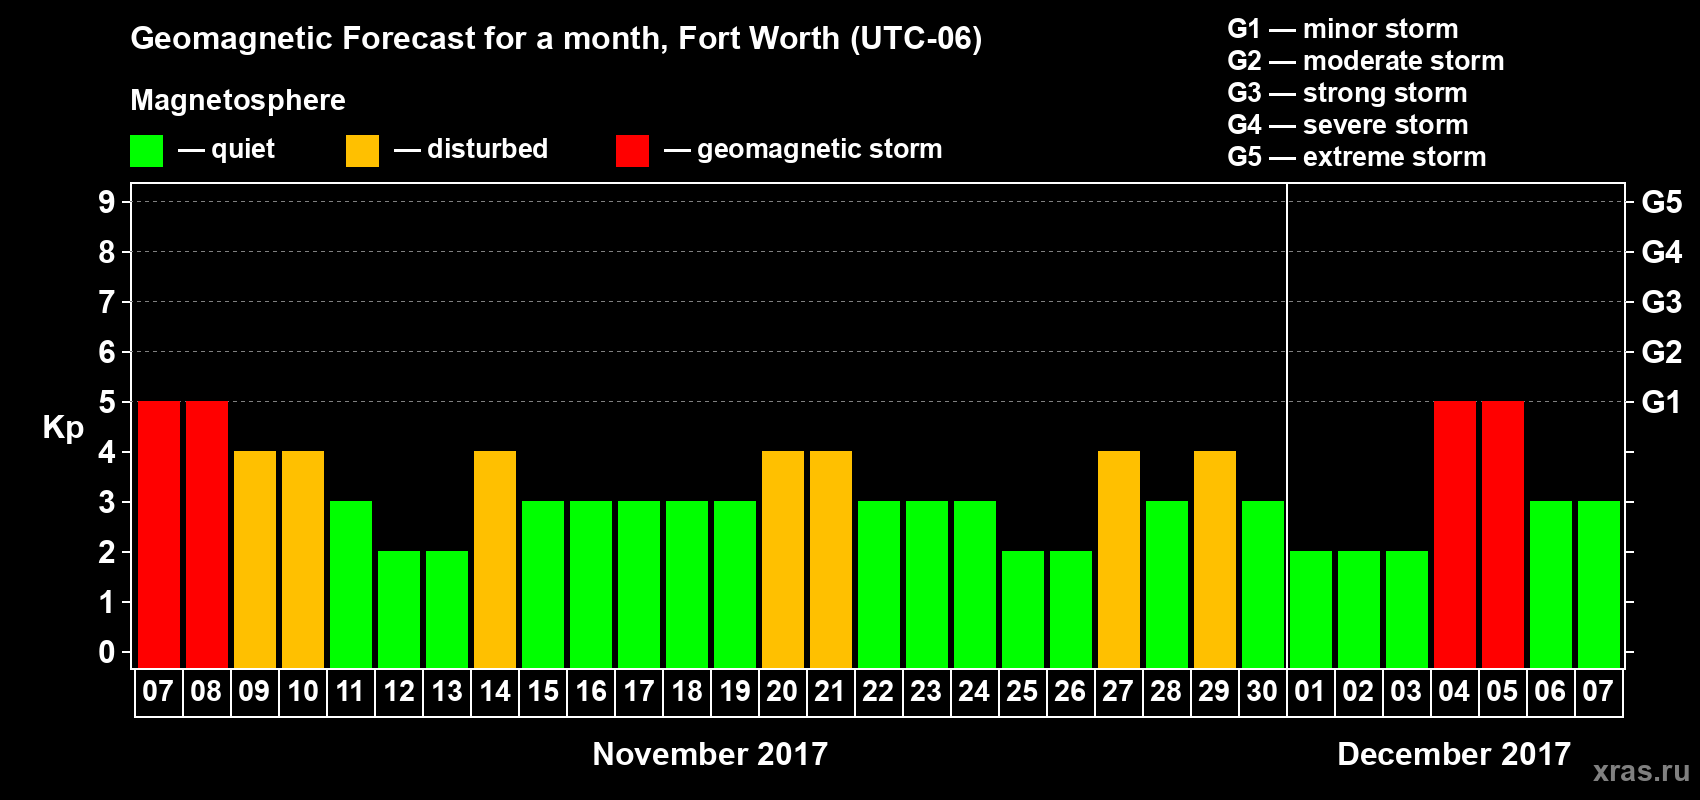Image resolution: width=1700 pixels, height=800 pixels.
Task: Click the date label 23
Action: (926, 691)
